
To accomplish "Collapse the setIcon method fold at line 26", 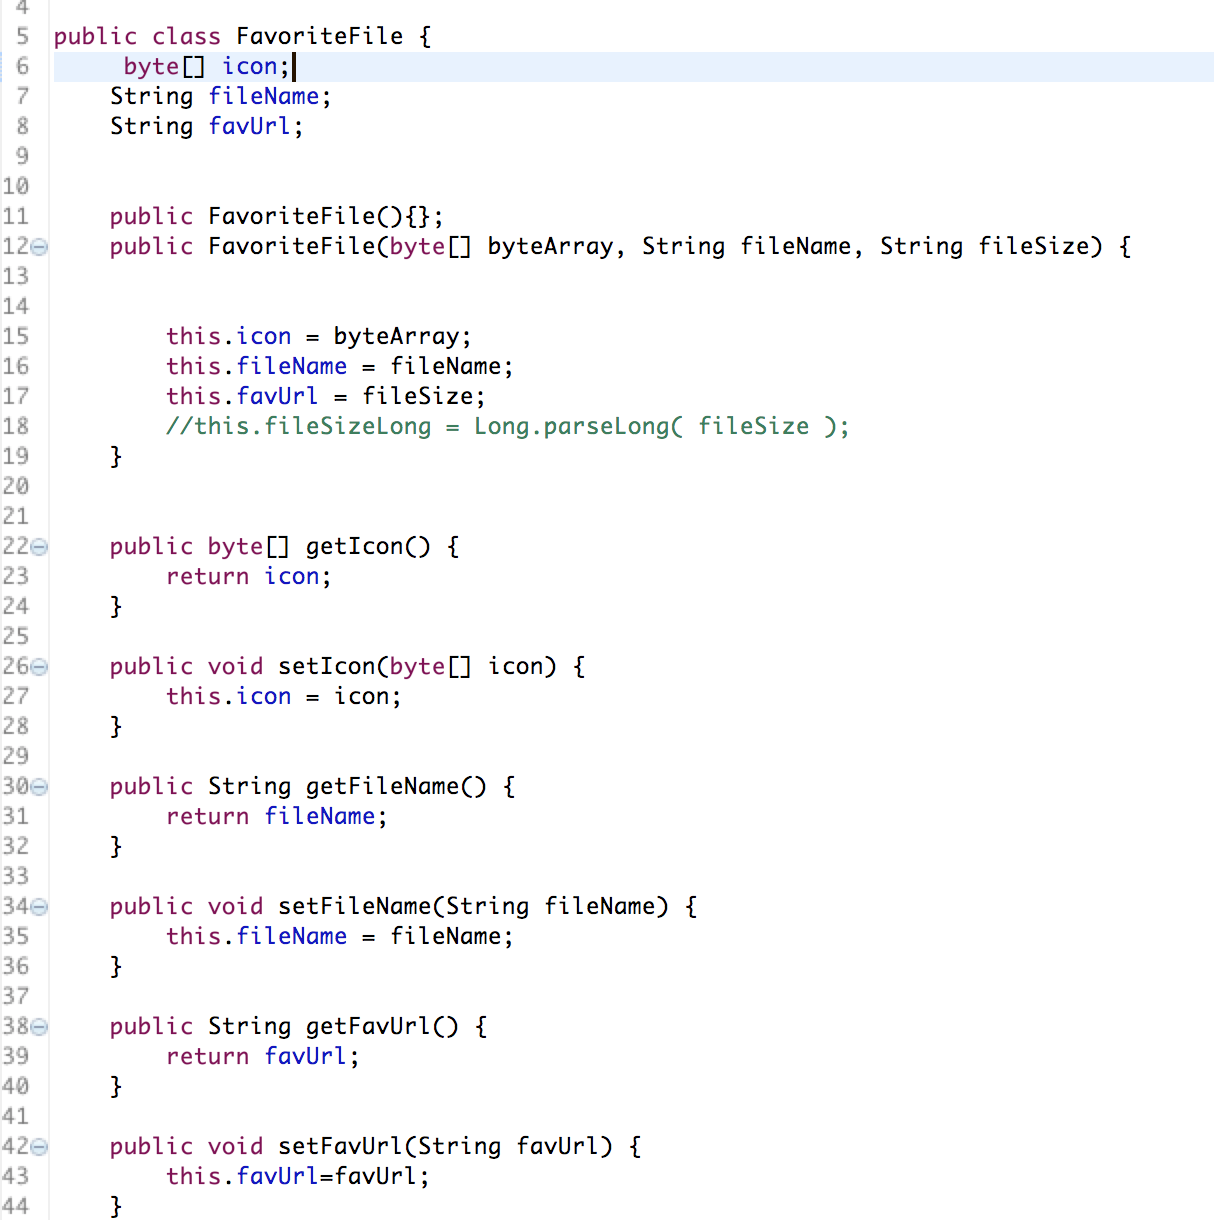I will tap(39, 667).
